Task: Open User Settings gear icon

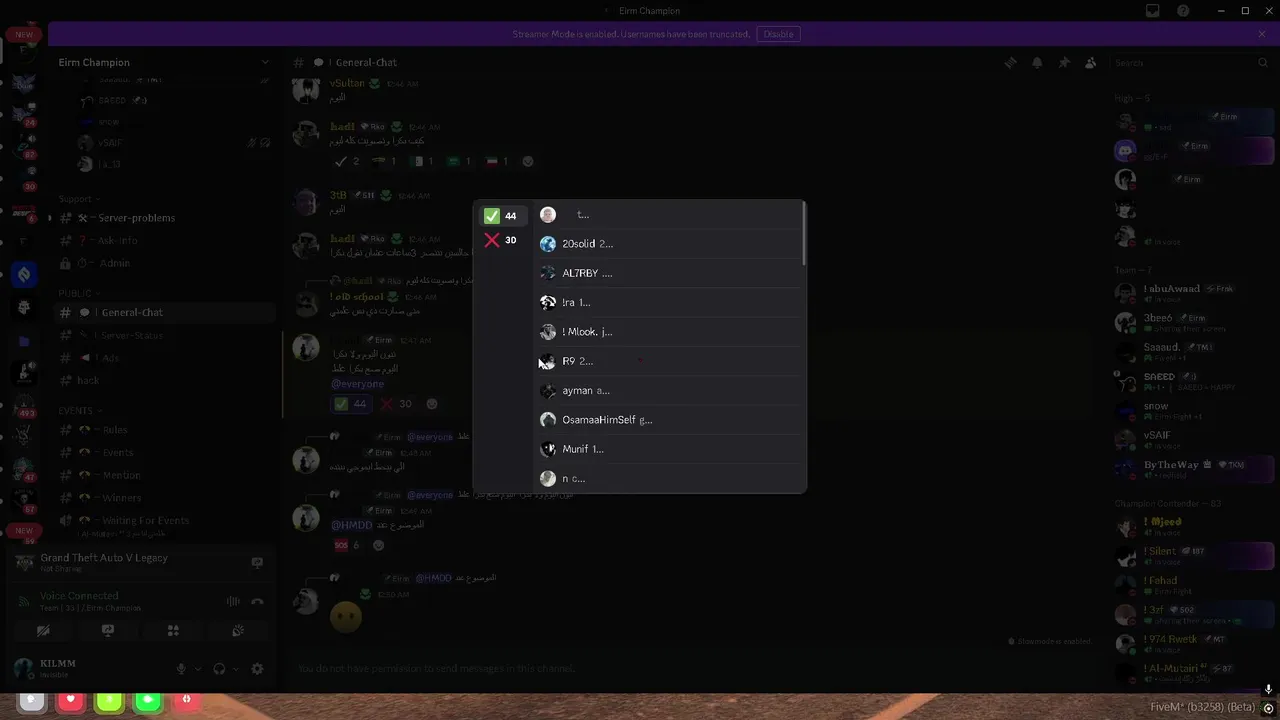Action: (257, 669)
